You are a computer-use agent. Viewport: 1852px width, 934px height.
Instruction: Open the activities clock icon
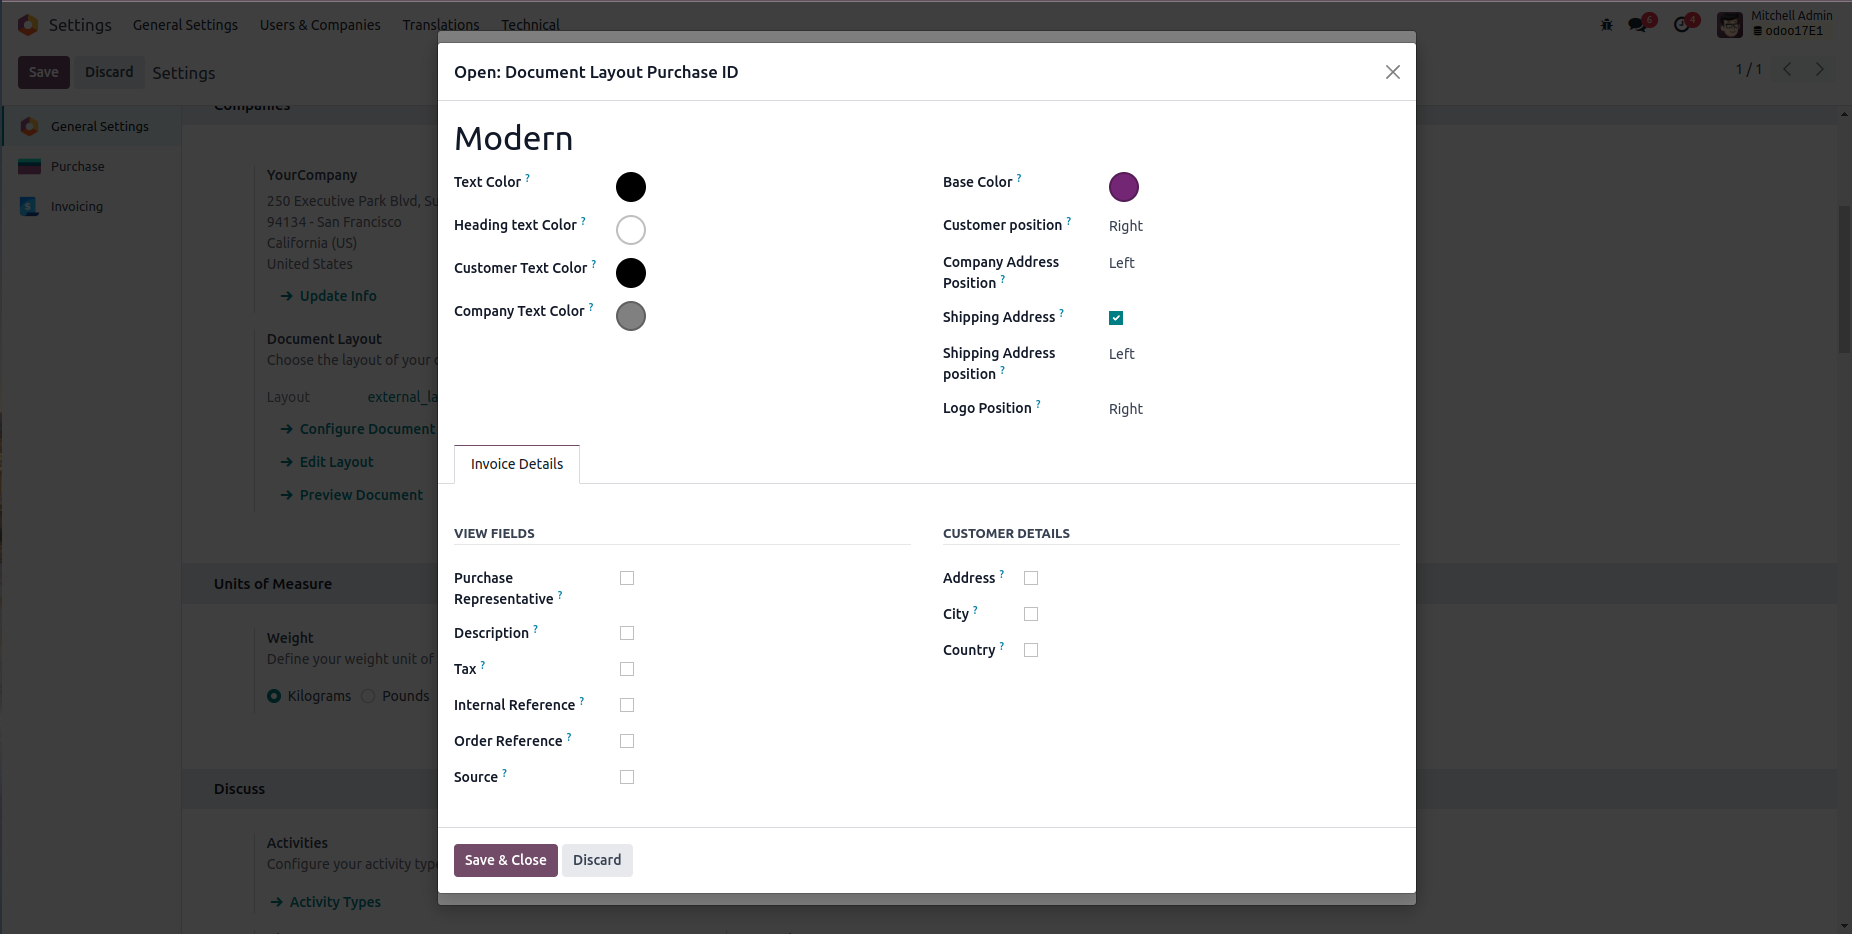(x=1682, y=24)
